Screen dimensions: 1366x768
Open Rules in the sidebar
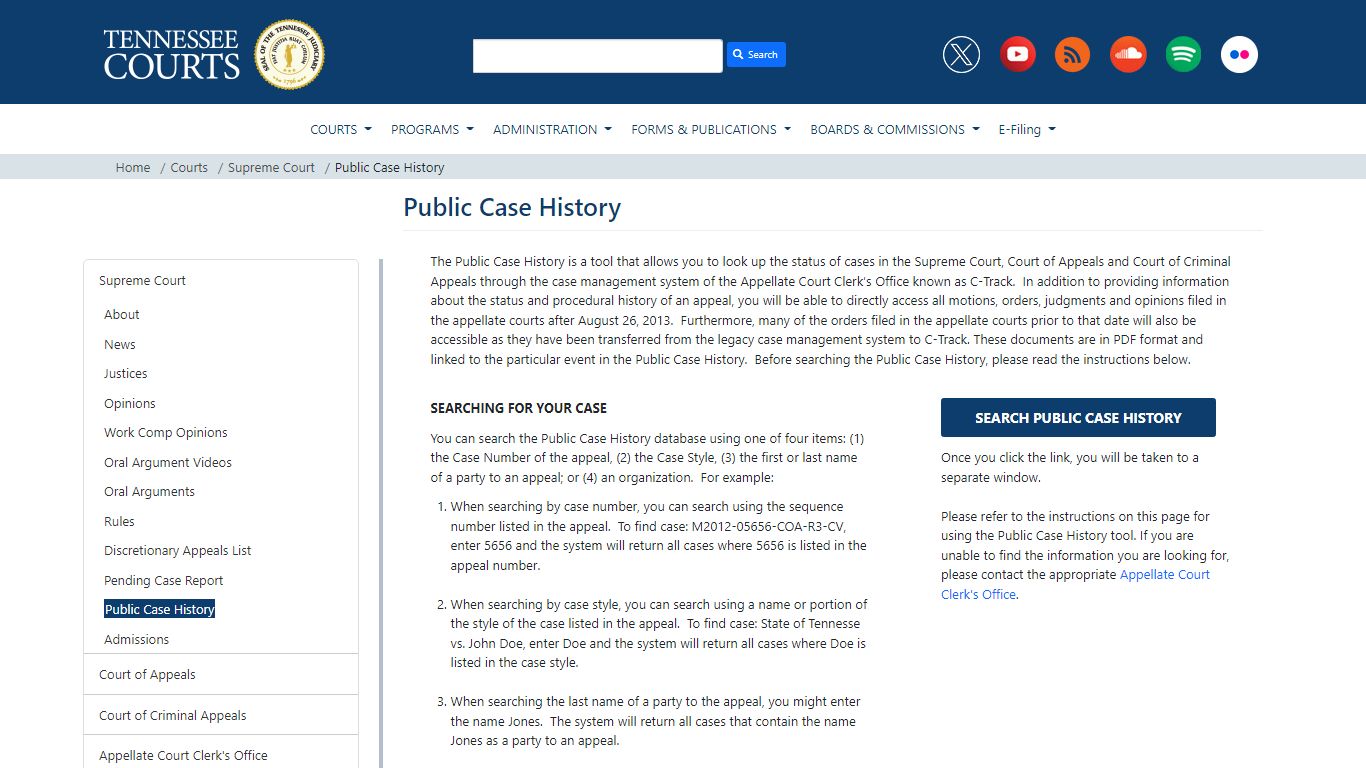point(119,521)
